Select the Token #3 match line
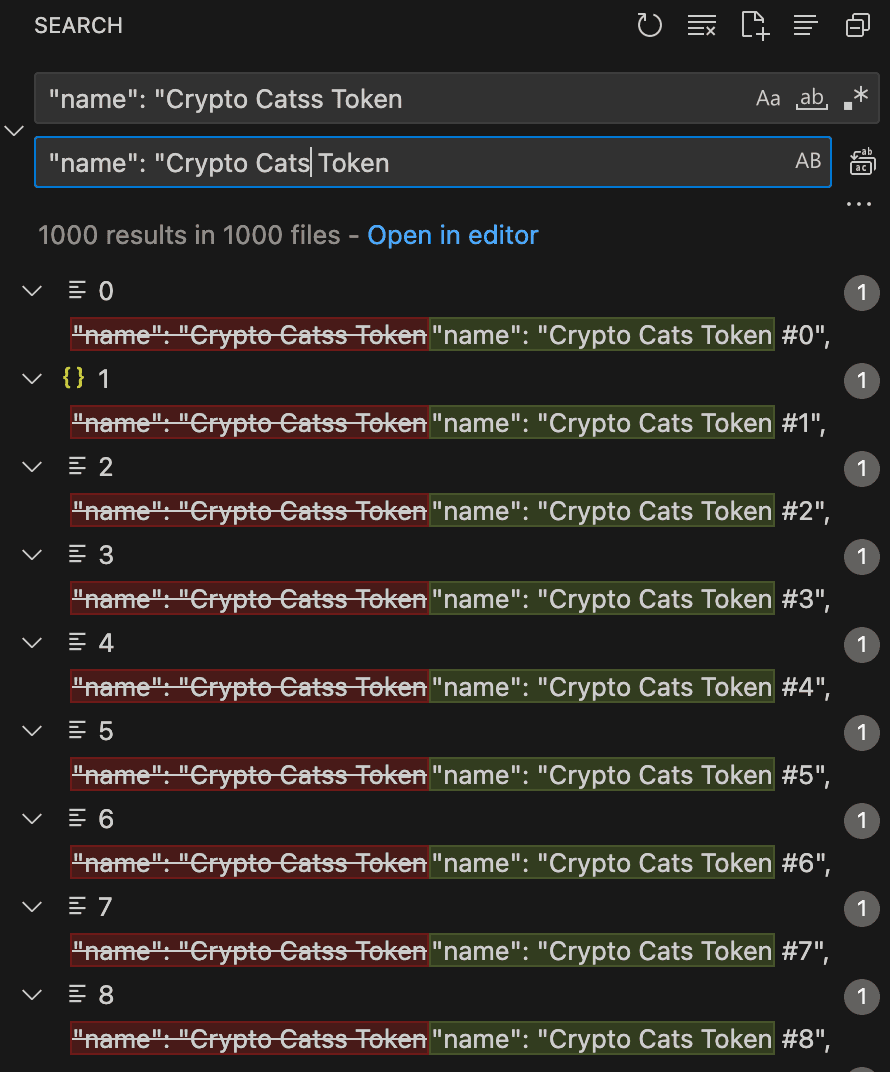The image size is (890, 1072). click(450, 599)
